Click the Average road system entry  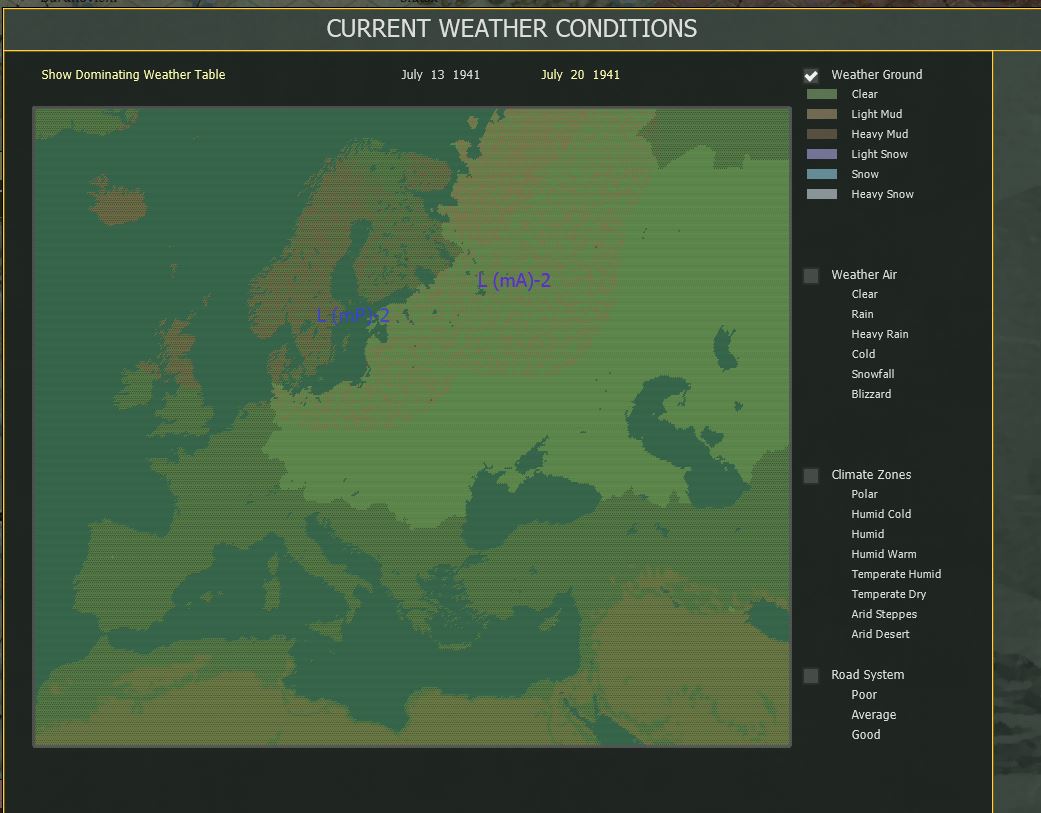pos(874,715)
